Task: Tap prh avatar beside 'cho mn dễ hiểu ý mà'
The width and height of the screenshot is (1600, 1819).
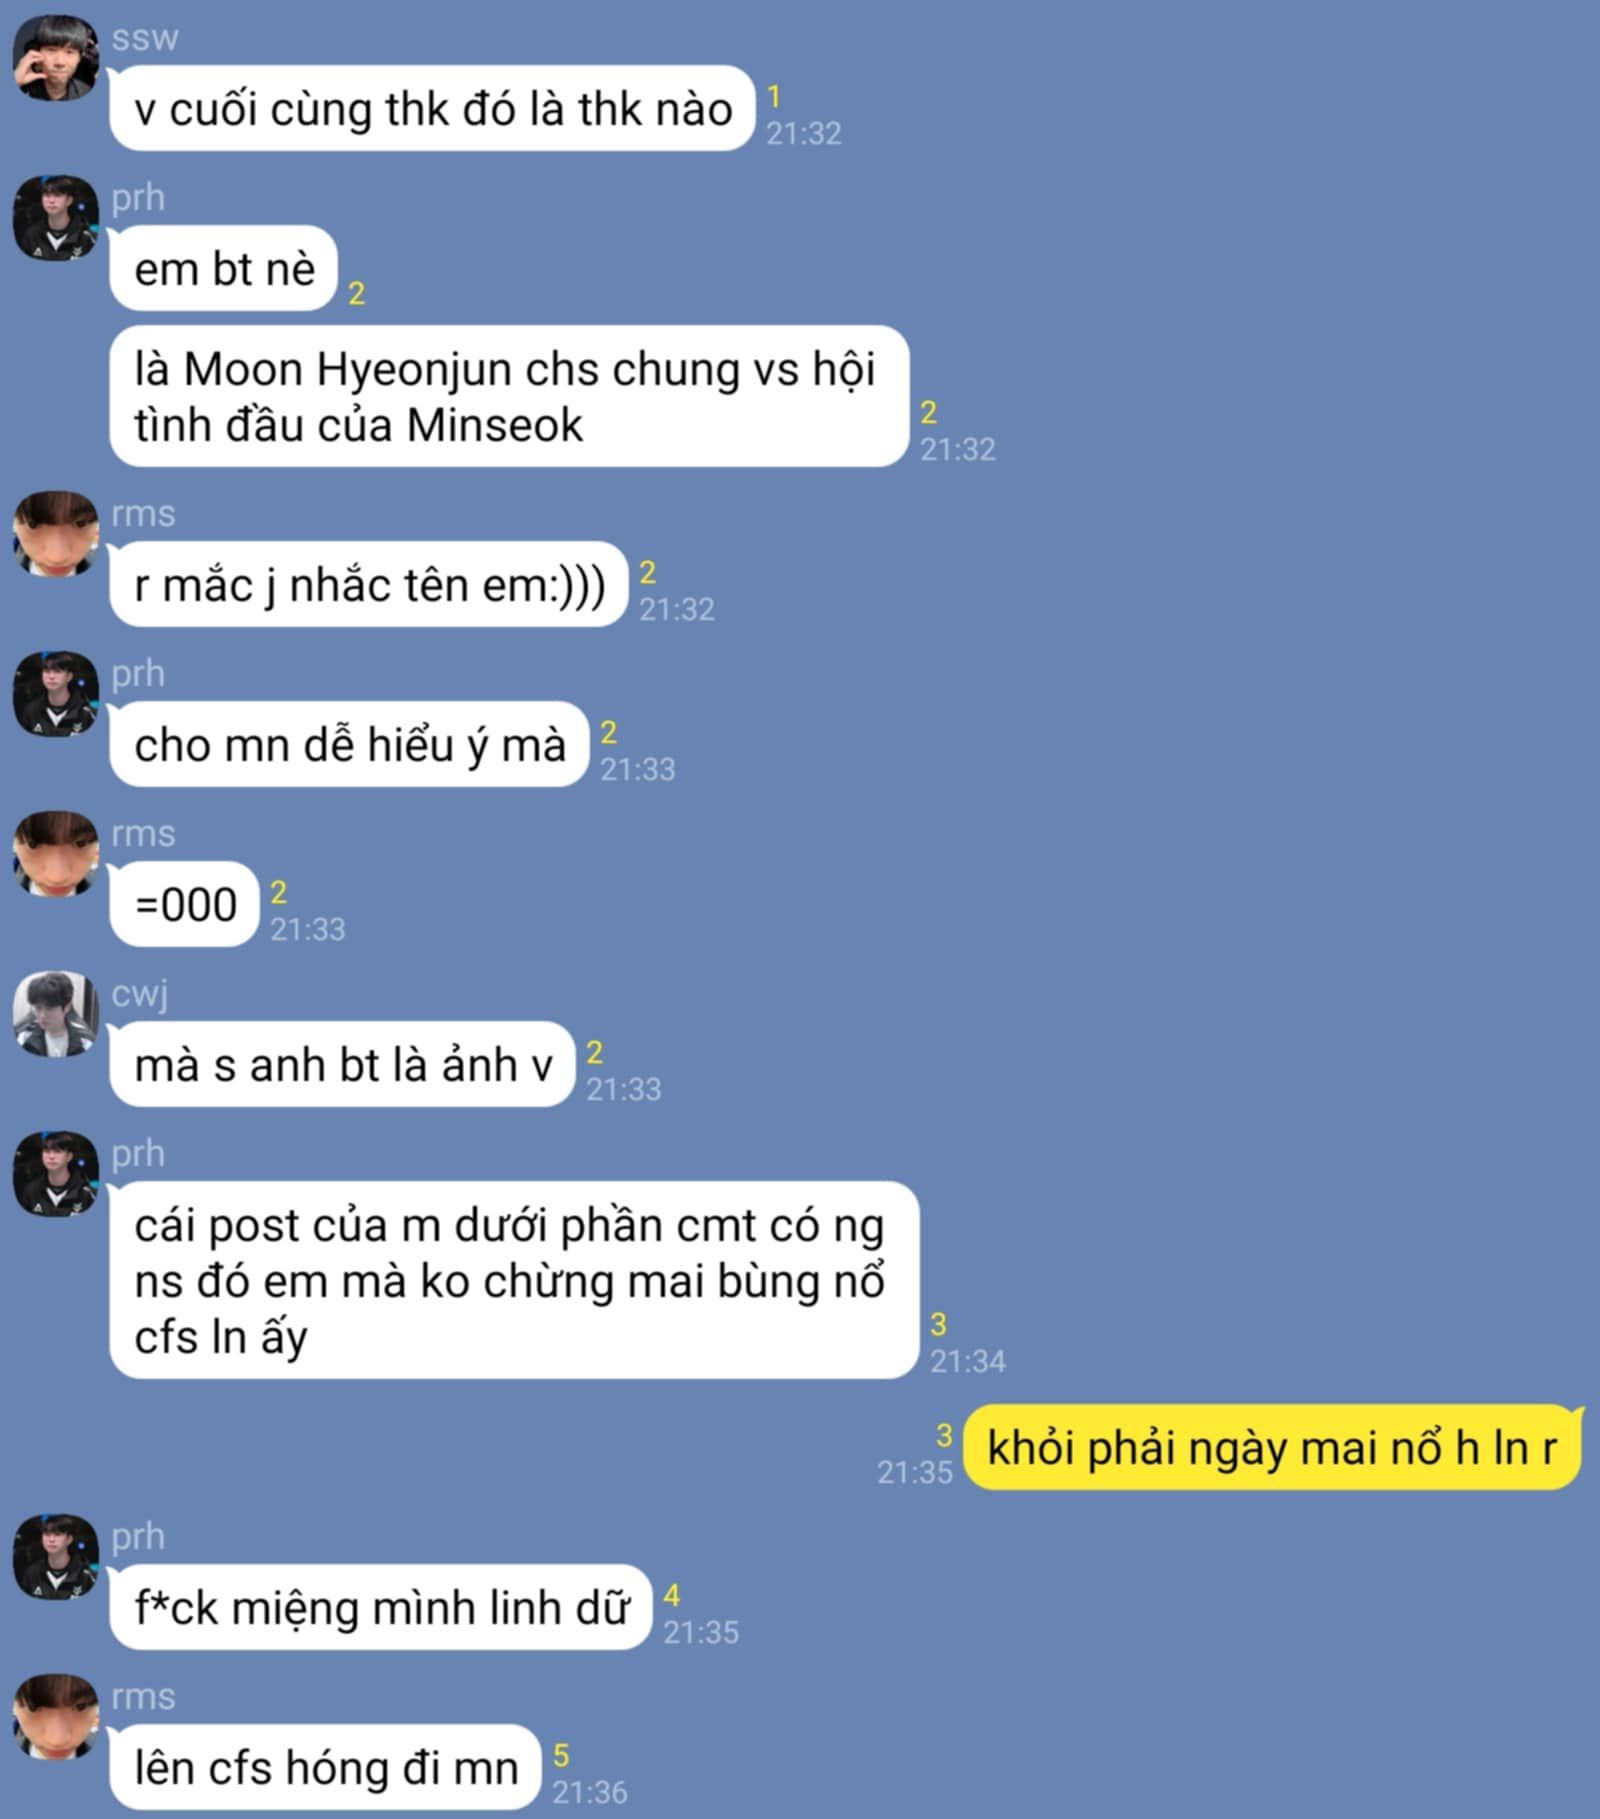Action: [56, 694]
